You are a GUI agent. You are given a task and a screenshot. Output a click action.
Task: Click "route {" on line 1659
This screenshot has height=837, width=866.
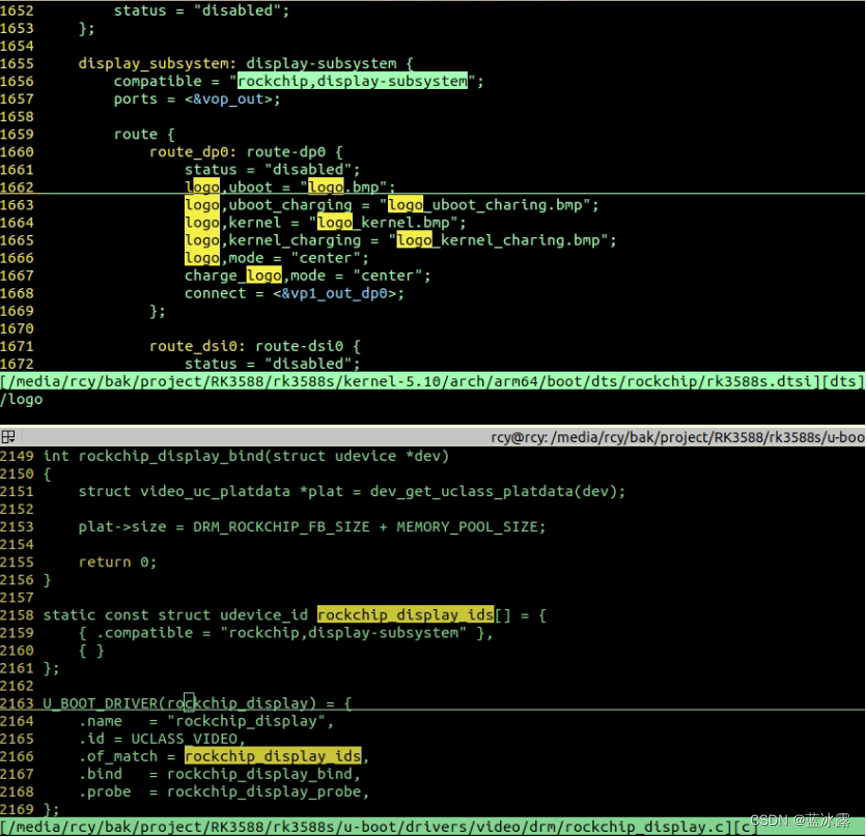[x=144, y=134]
